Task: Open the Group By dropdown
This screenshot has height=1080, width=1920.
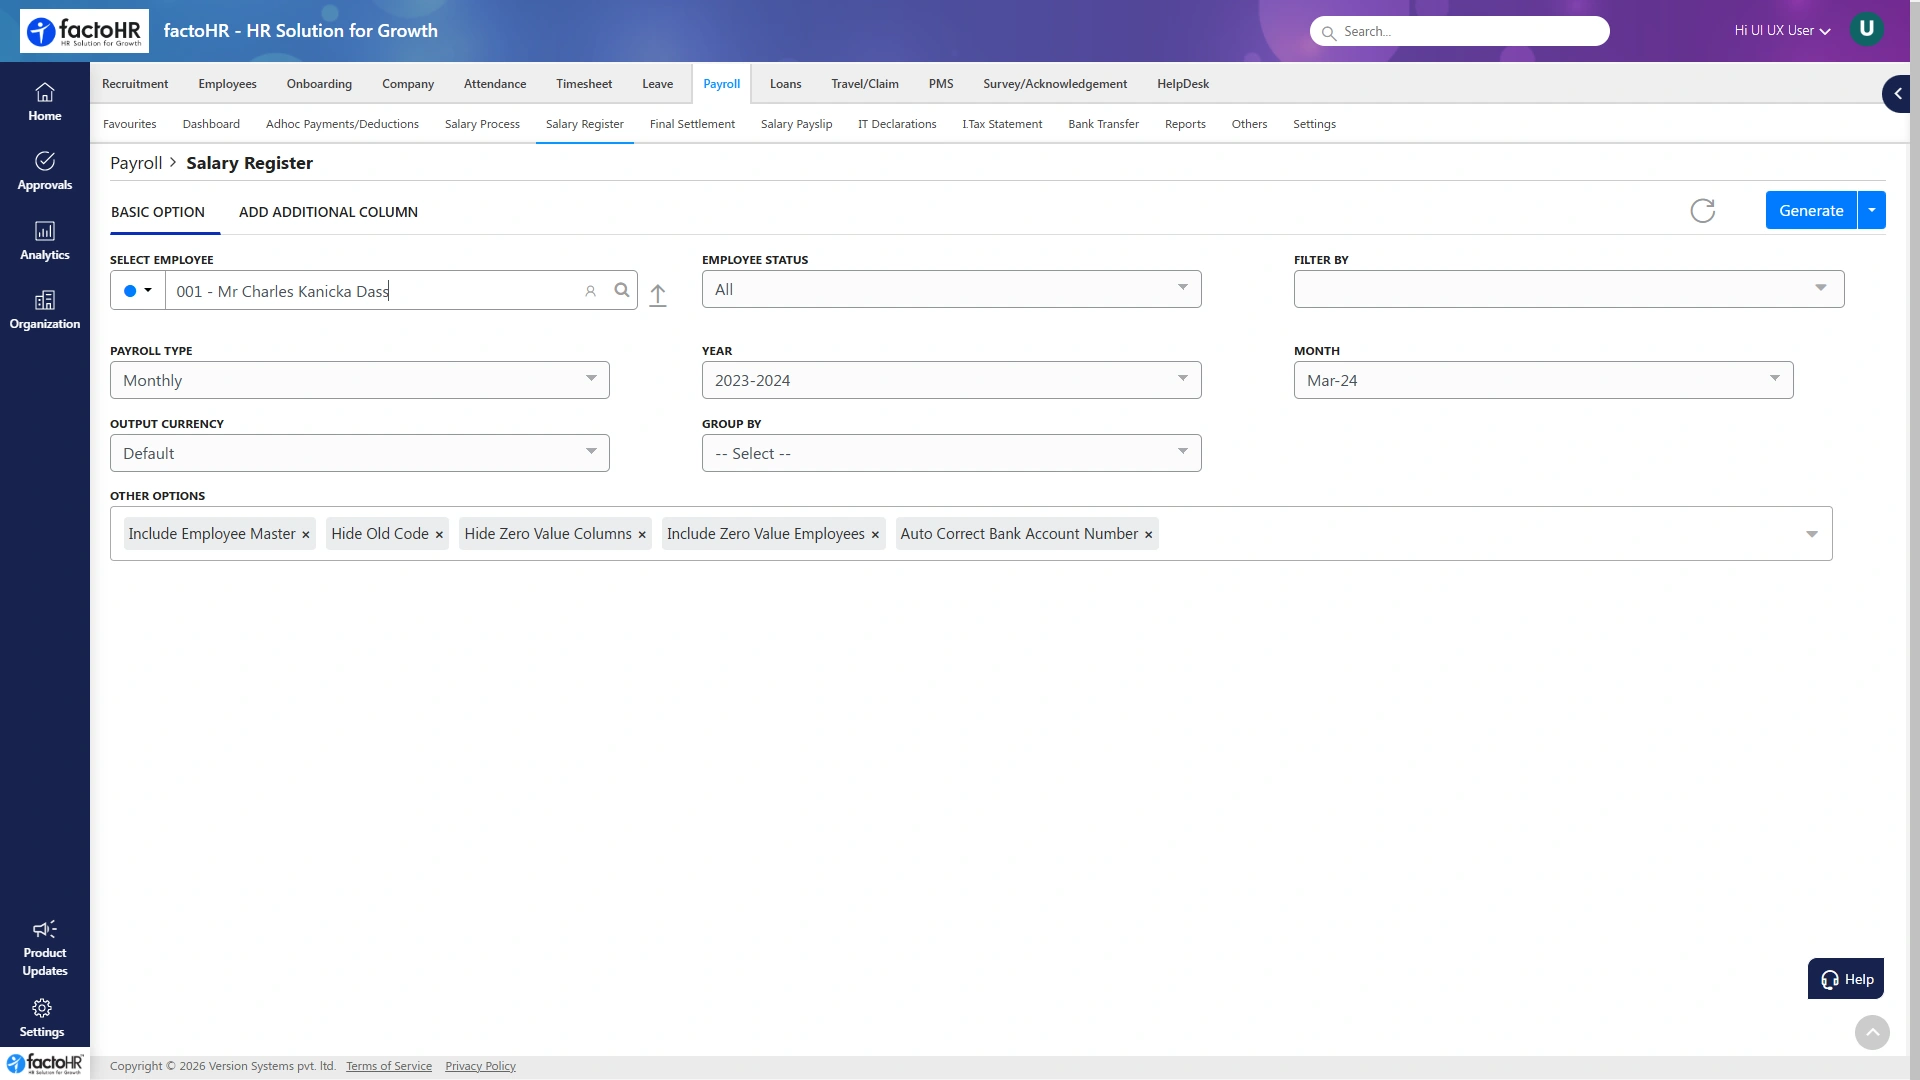Action: click(x=951, y=453)
